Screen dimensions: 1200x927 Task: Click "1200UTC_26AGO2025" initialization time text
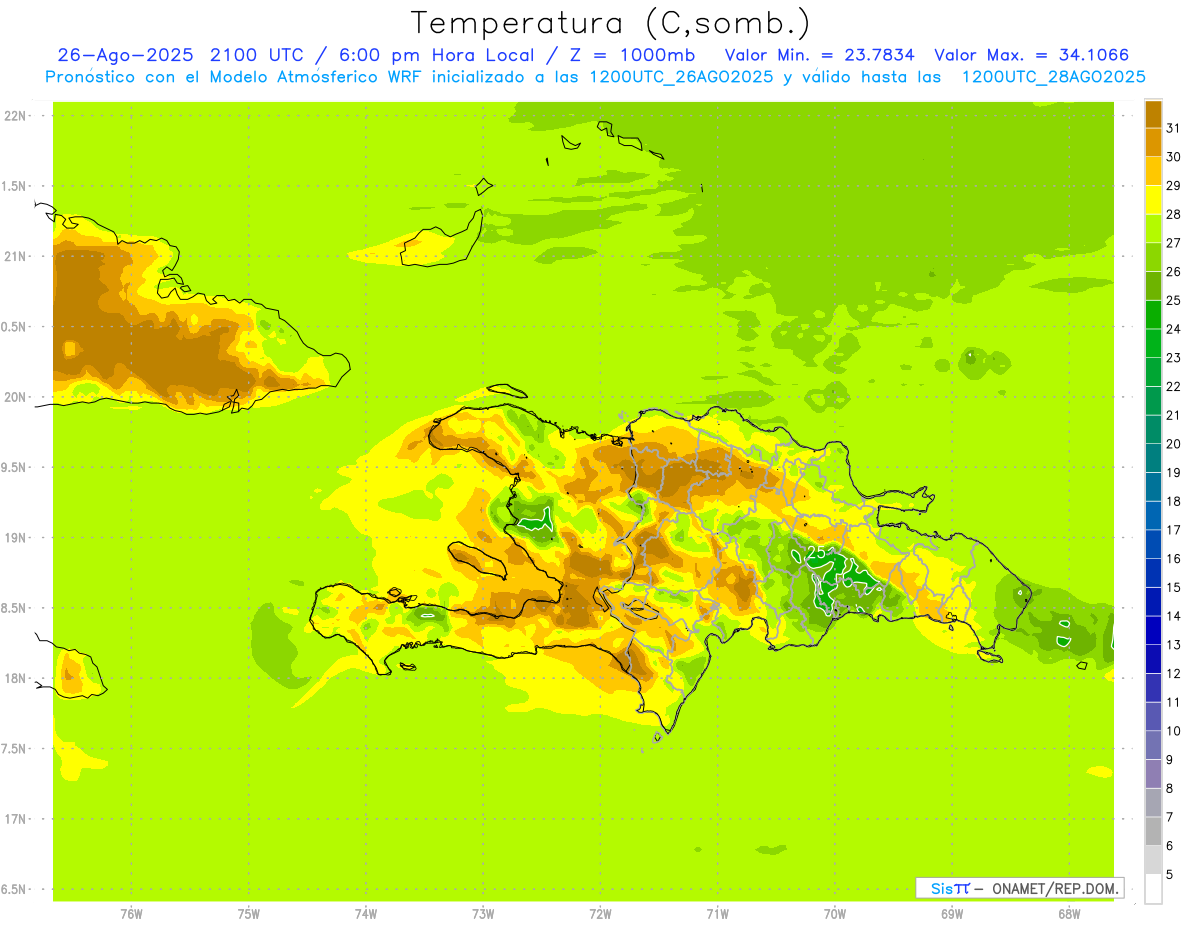[x=681, y=77]
